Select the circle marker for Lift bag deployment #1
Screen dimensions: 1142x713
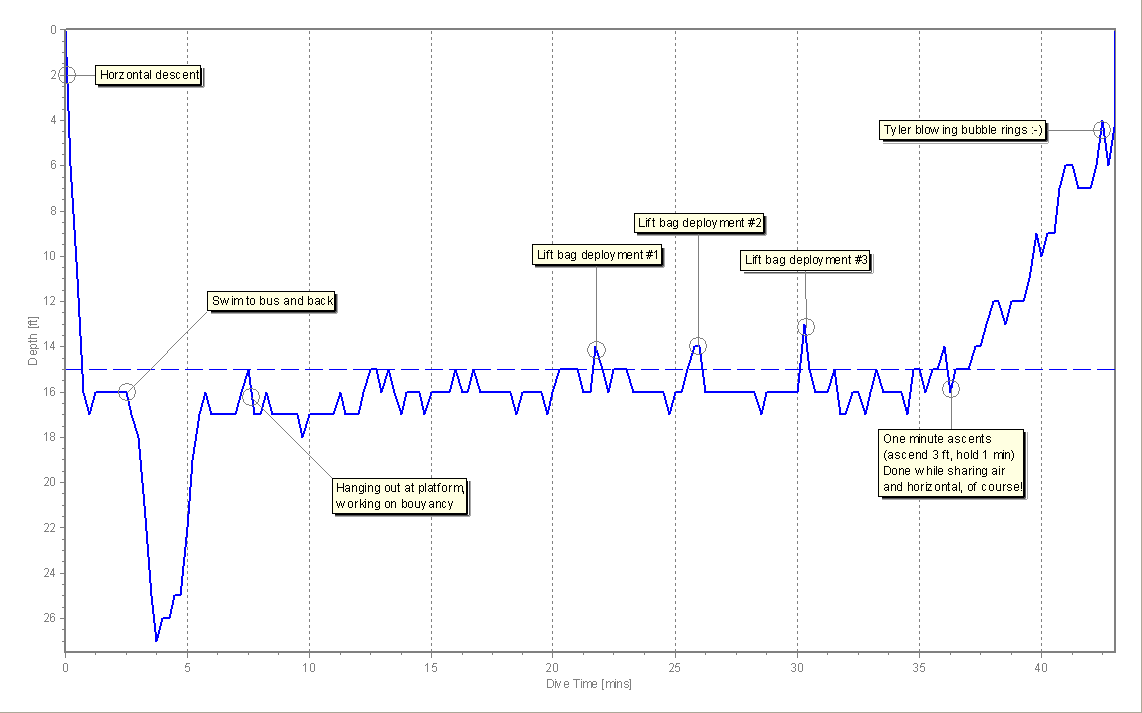click(596, 350)
